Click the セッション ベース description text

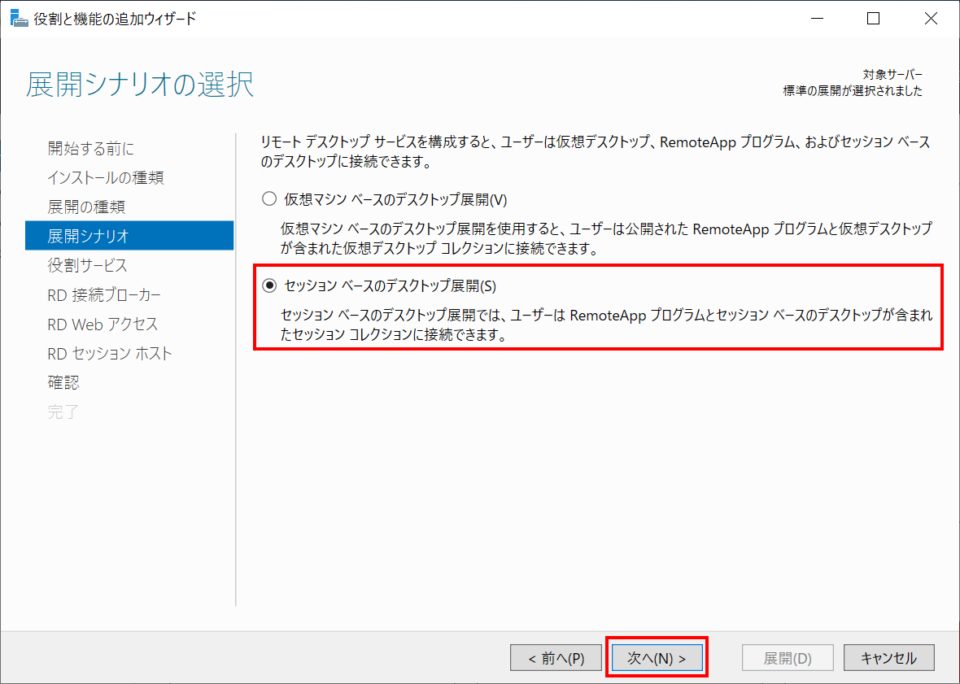[x=607, y=325]
